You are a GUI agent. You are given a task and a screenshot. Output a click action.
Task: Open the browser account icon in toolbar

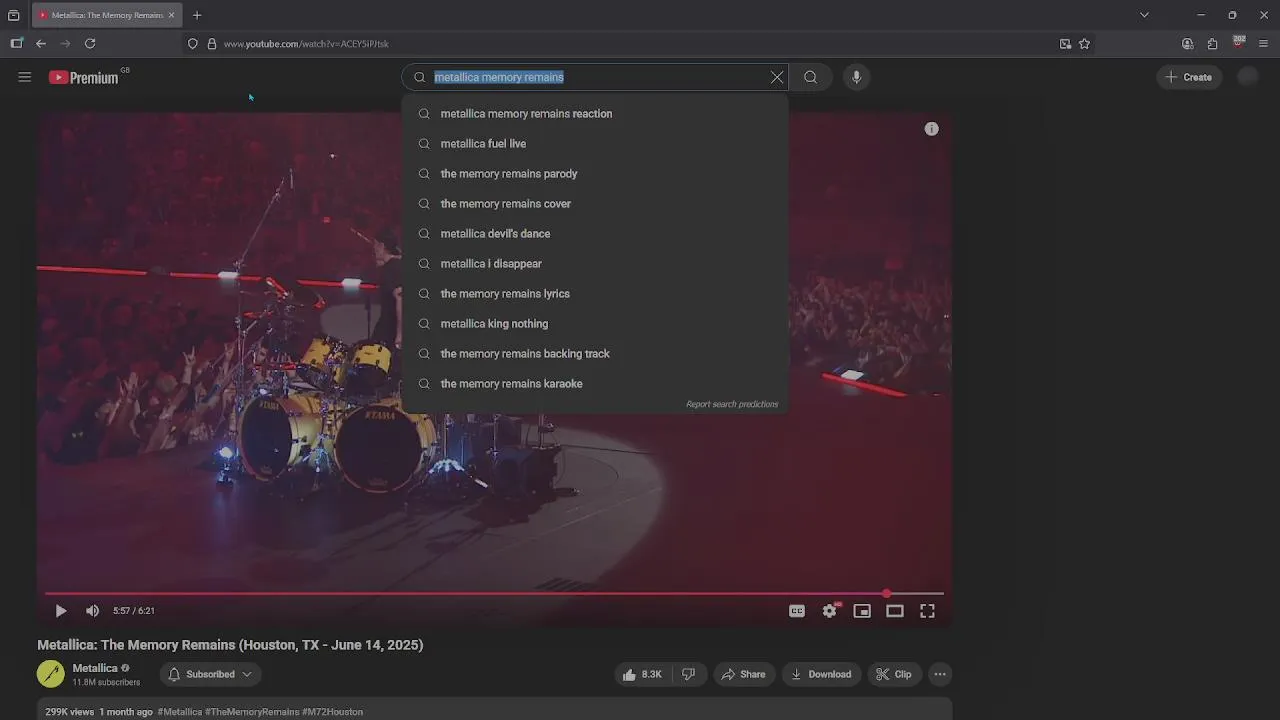1187,44
